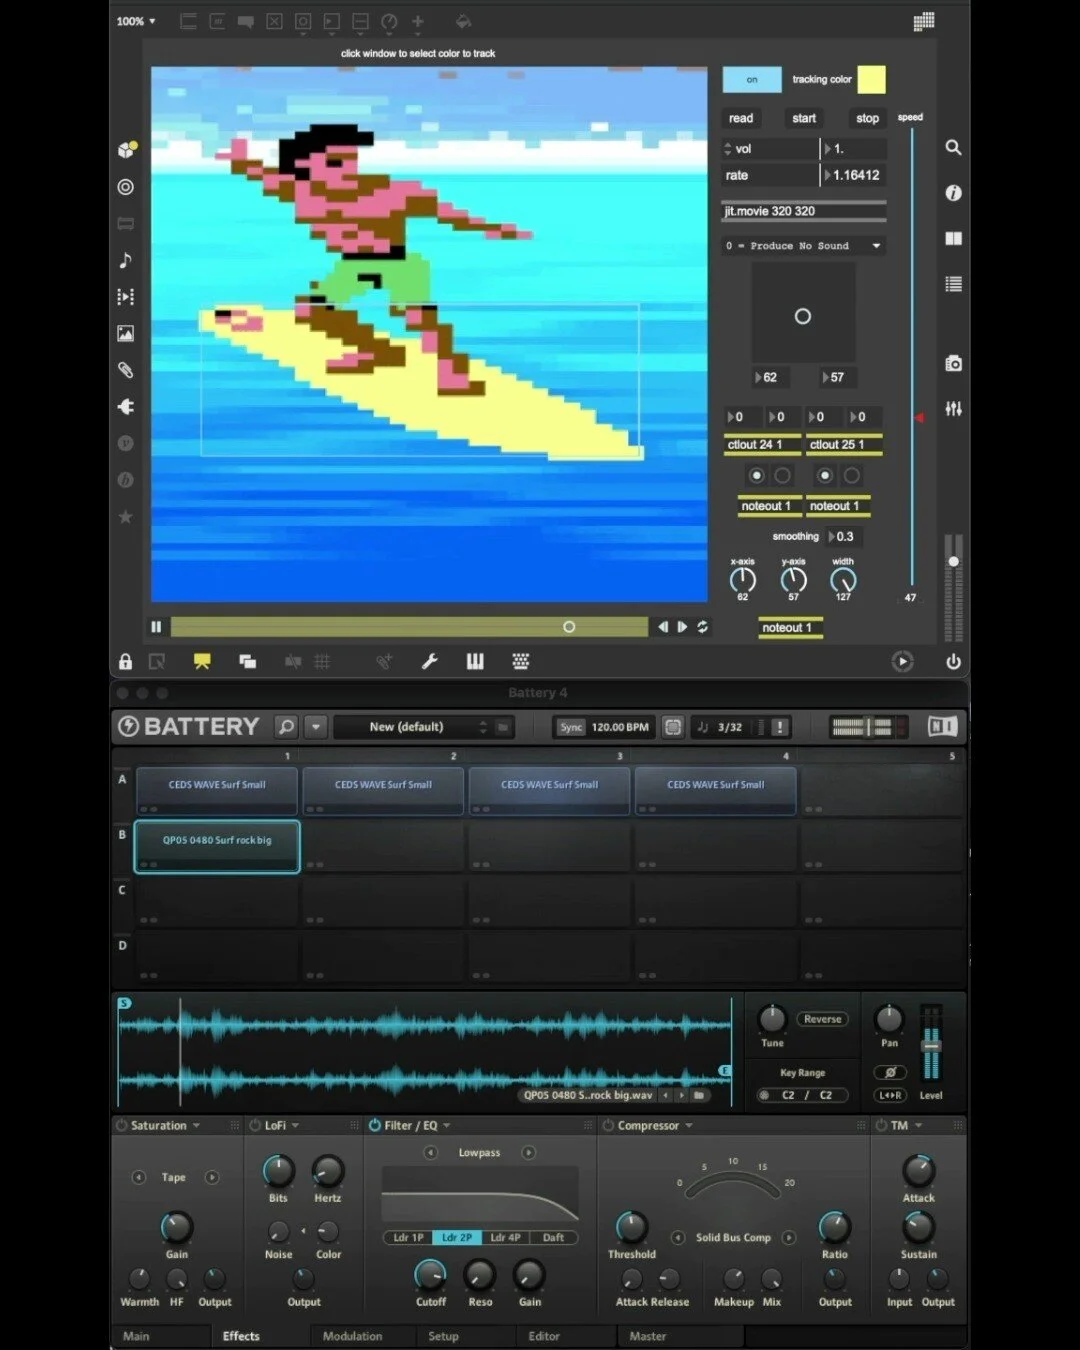Click the Sync tempo button
This screenshot has width=1080, height=1350.
pos(571,727)
